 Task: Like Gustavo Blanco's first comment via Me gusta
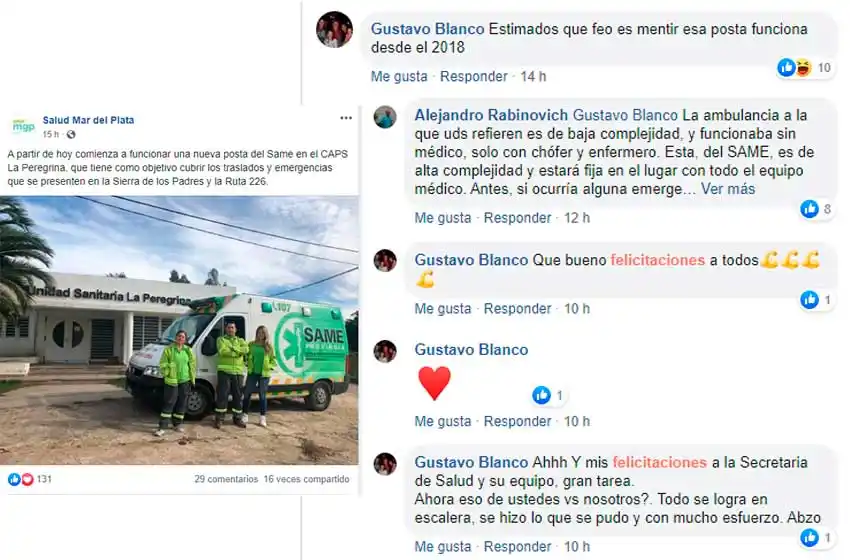(399, 76)
